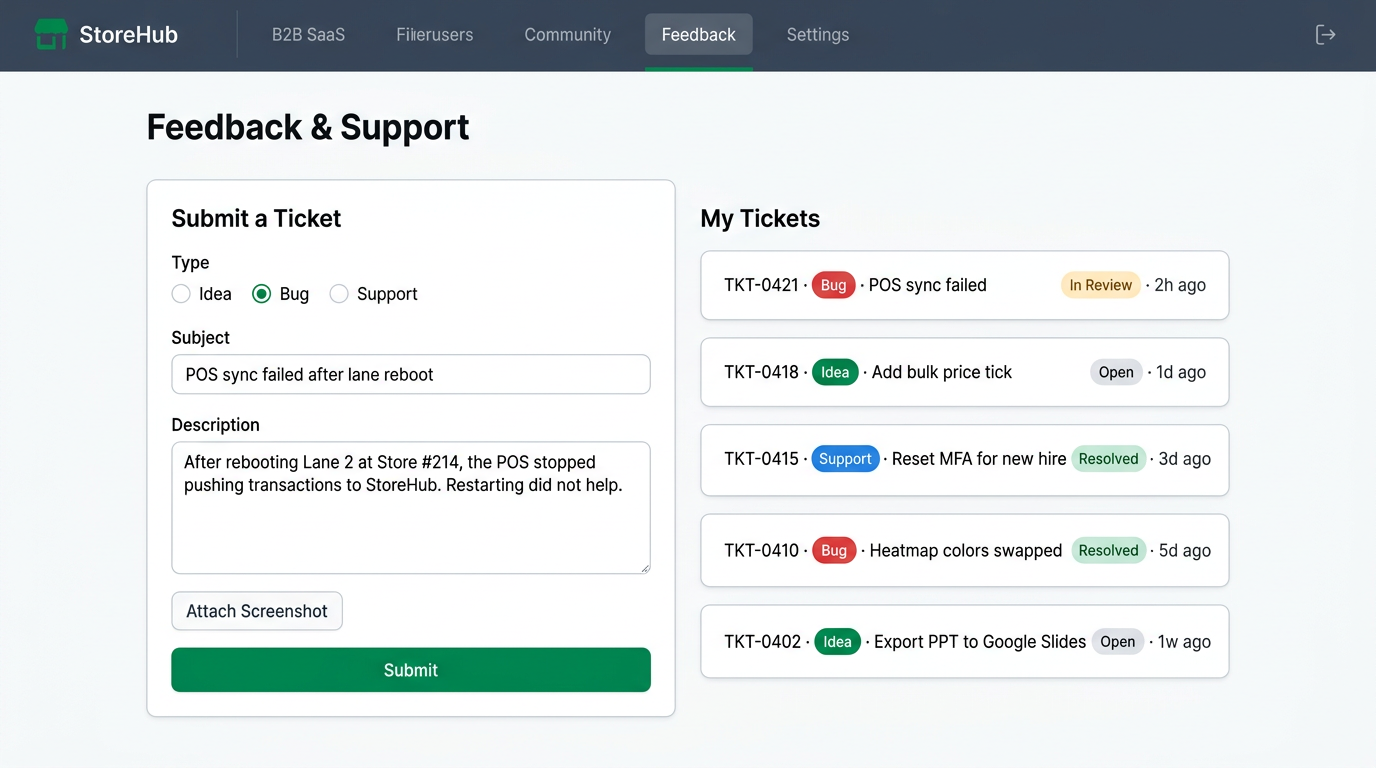Click the green Idea tag on TKT-0418
This screenshot has height=768, width=1376.
[x=835, y=372]
